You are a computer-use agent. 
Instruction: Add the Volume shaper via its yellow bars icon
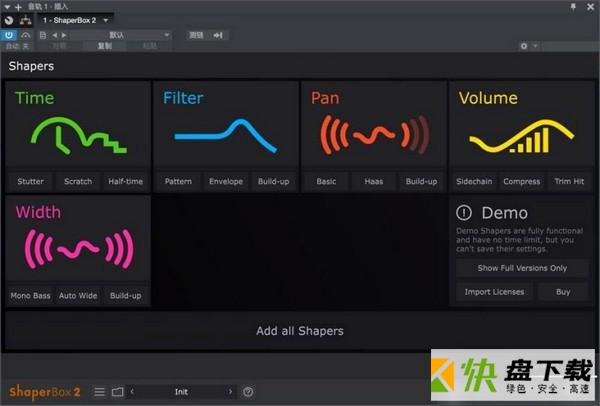(522, 136)
